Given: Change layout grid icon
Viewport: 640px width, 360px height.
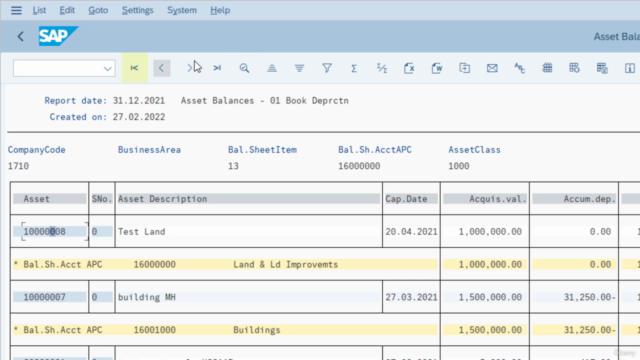Looking at the screenshot, I should (547, 68).
